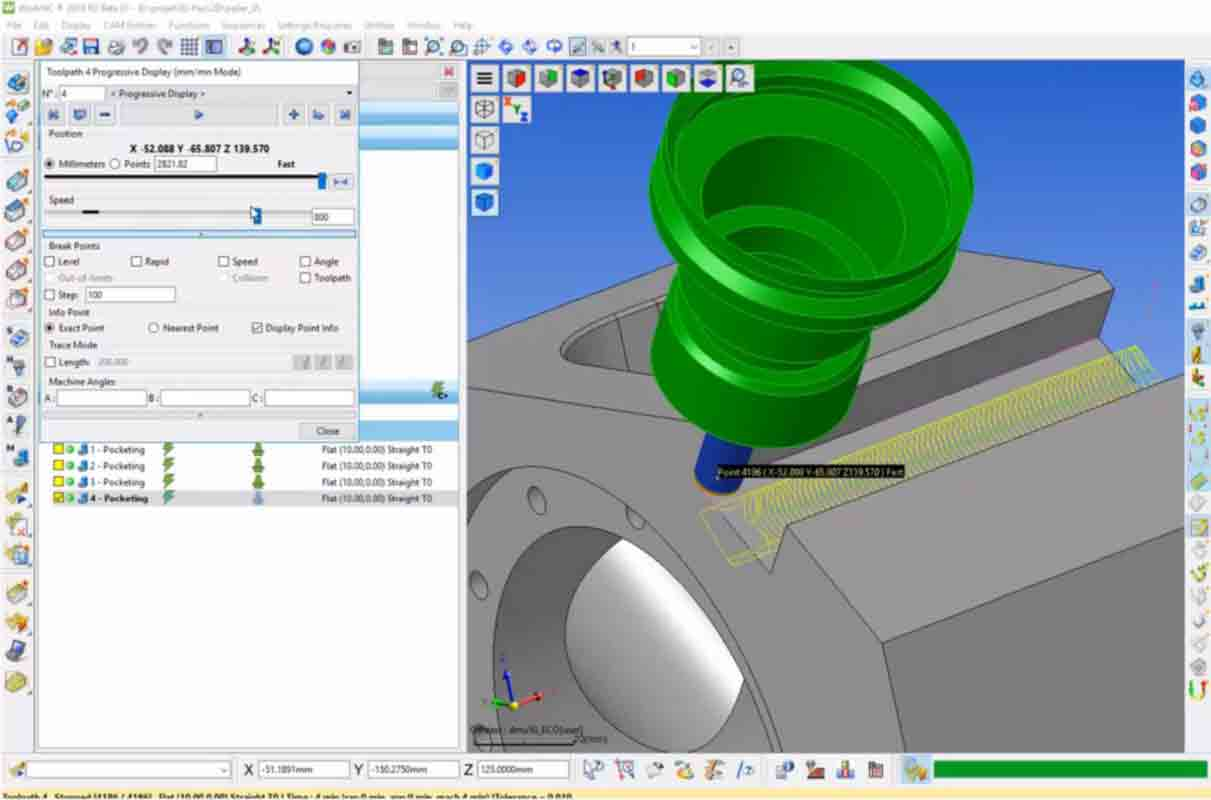
Task: Select the Nearest Point radio button
Action: 153,327
